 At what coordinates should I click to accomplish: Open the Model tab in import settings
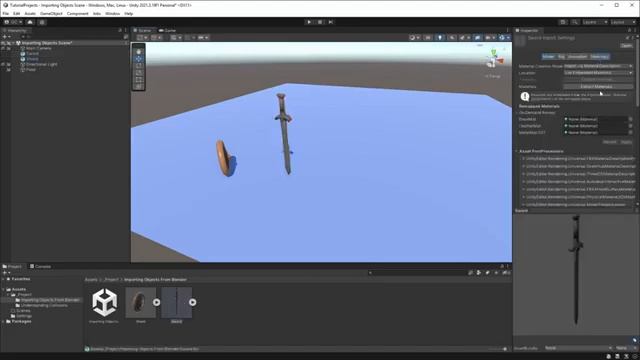click(x=548, y=57)
